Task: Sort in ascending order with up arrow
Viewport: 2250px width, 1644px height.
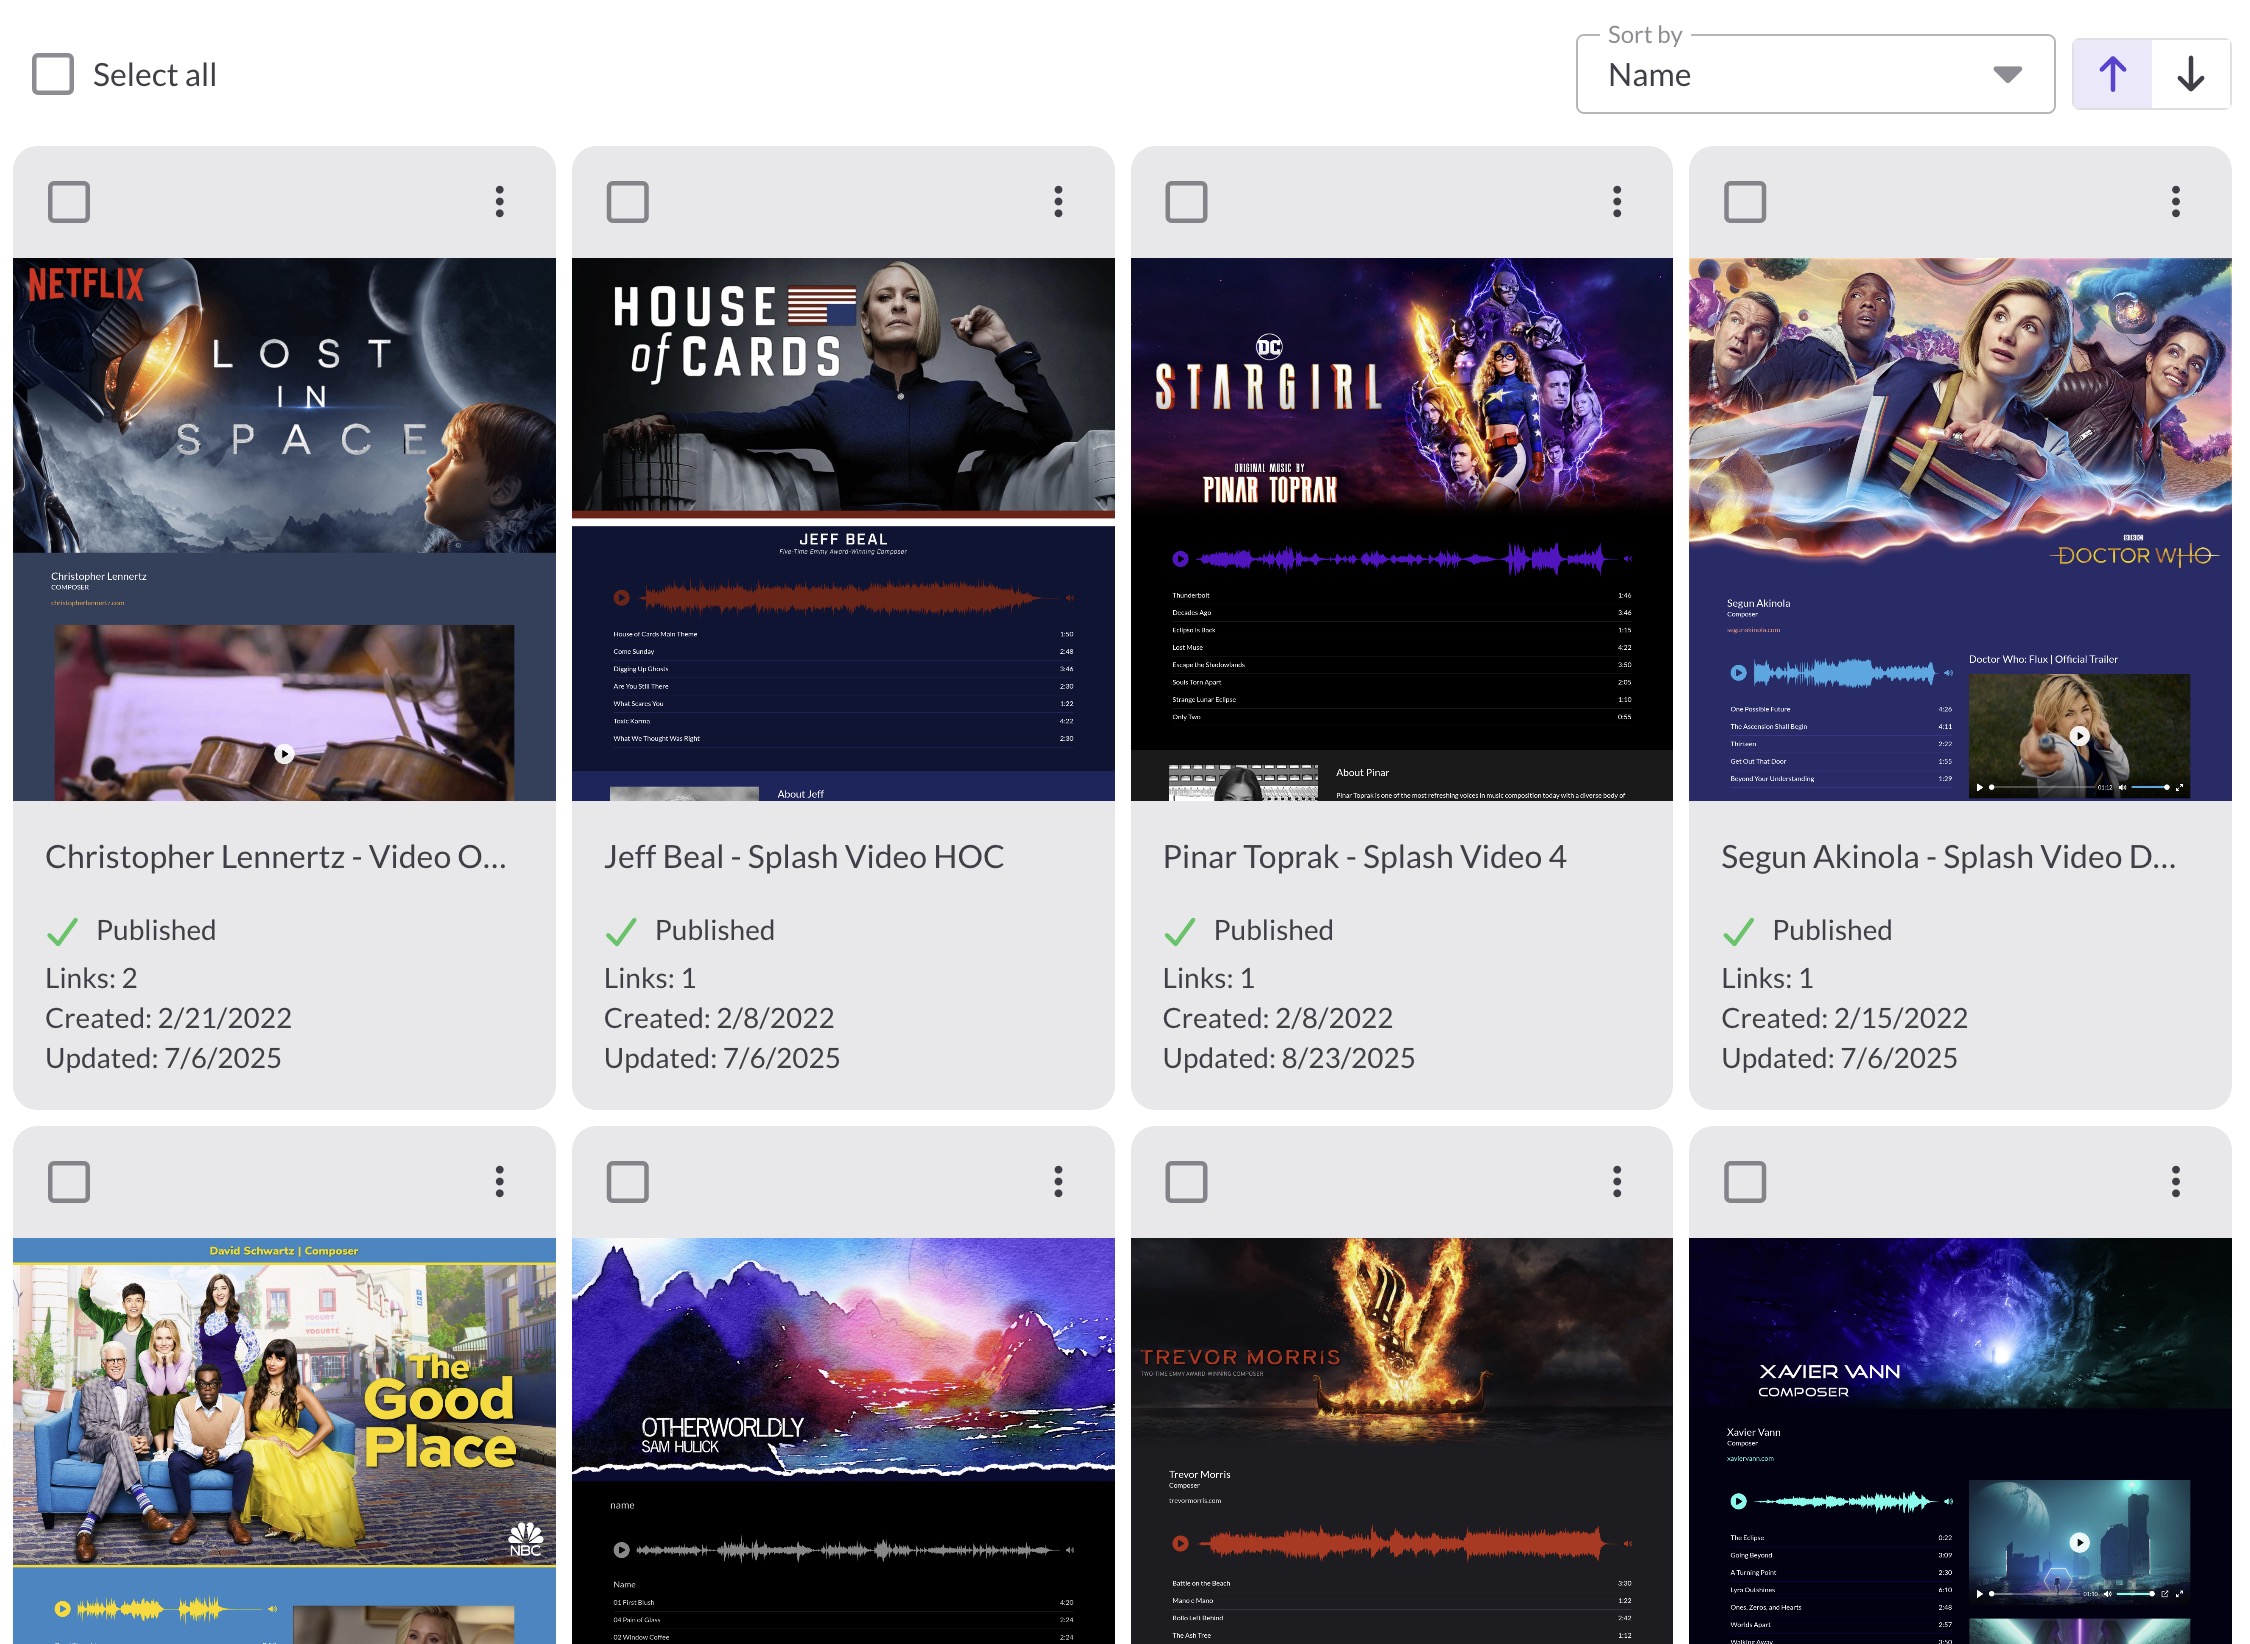Action: click(x=2112, y=74)
